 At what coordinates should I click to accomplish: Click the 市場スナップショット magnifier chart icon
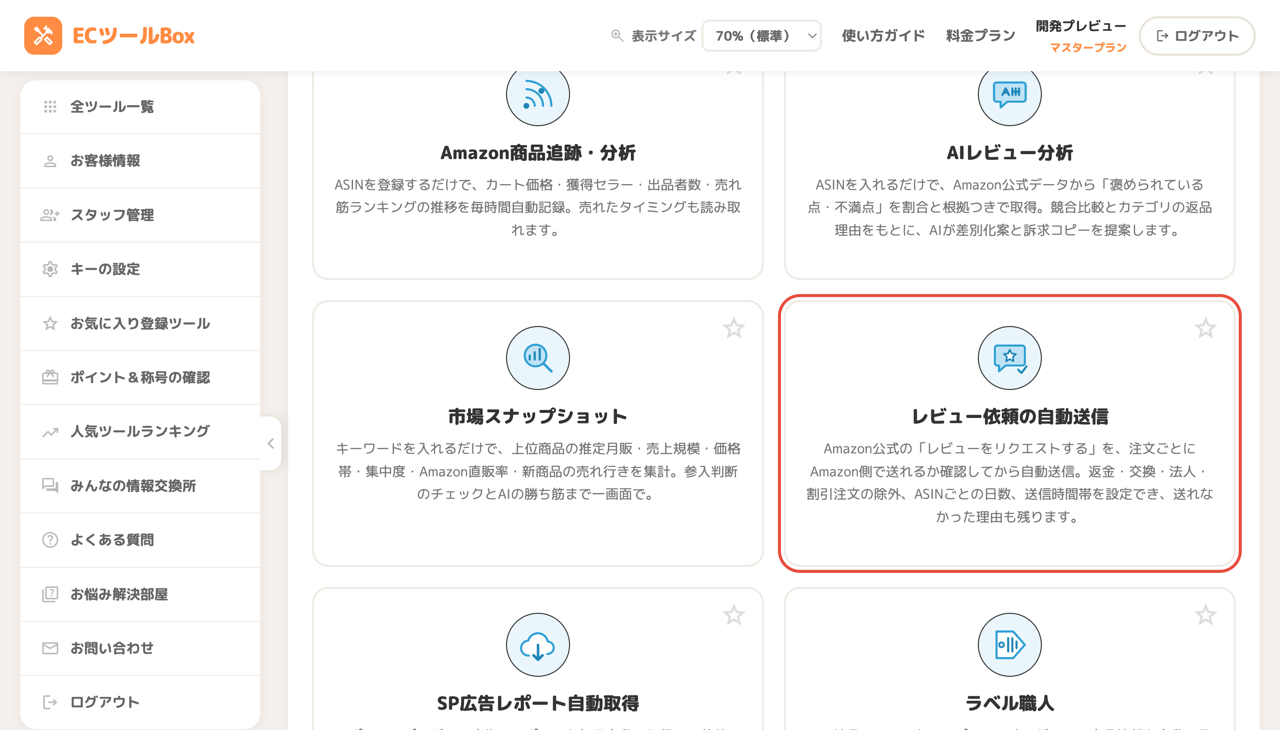tap(538, 358)
